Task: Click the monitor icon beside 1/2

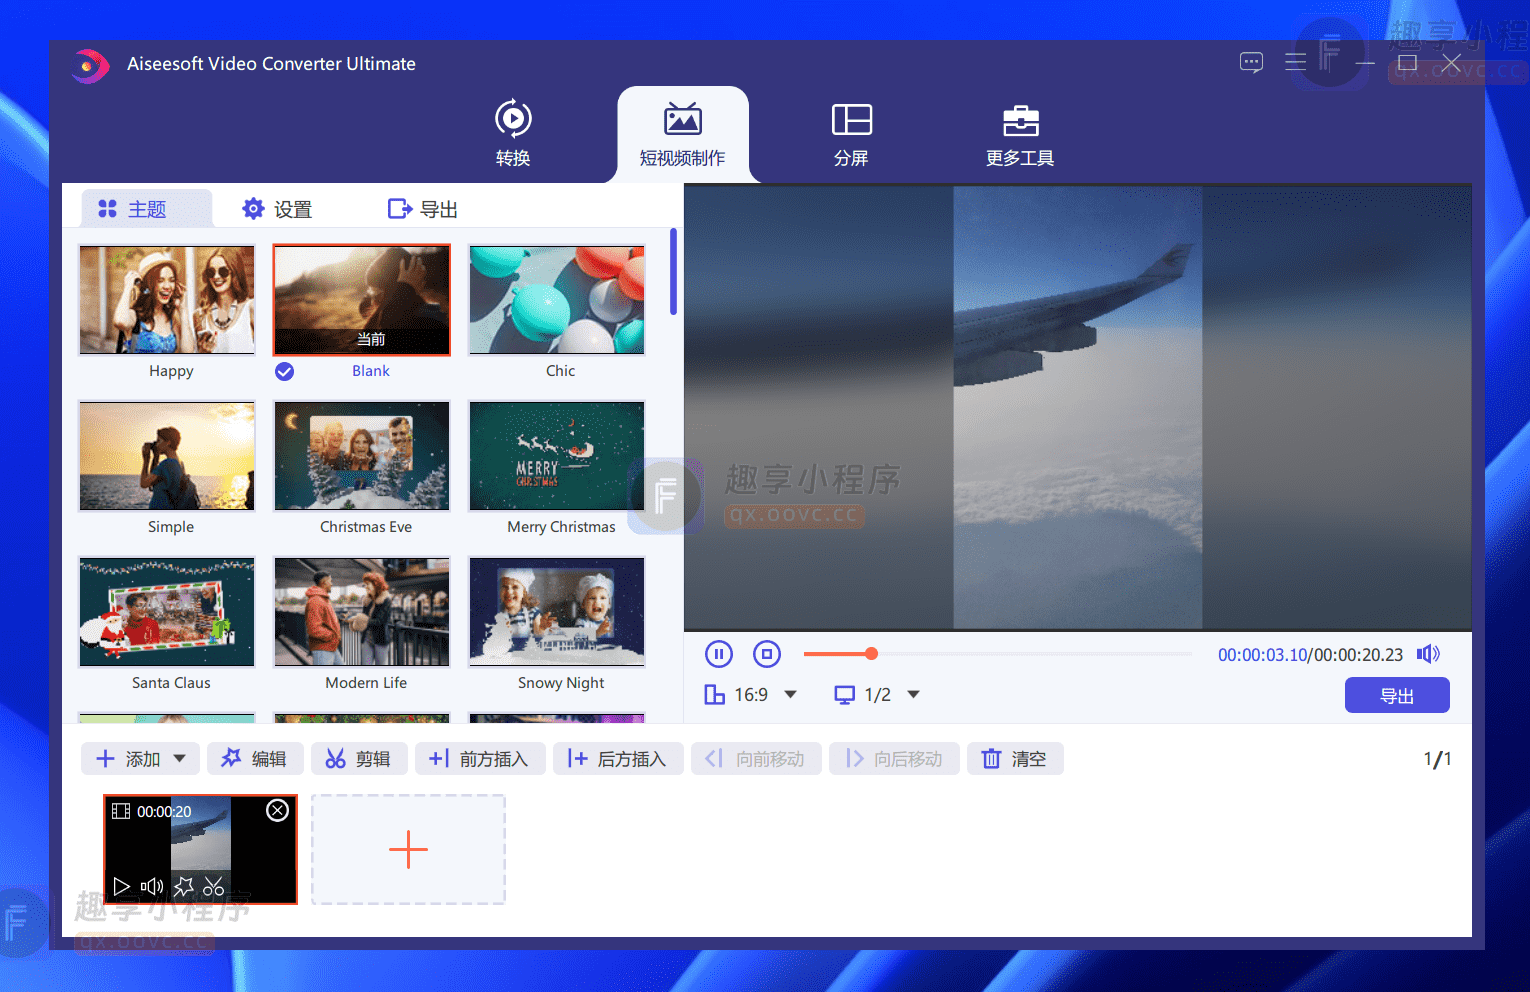Action: (x=845, y=694)
